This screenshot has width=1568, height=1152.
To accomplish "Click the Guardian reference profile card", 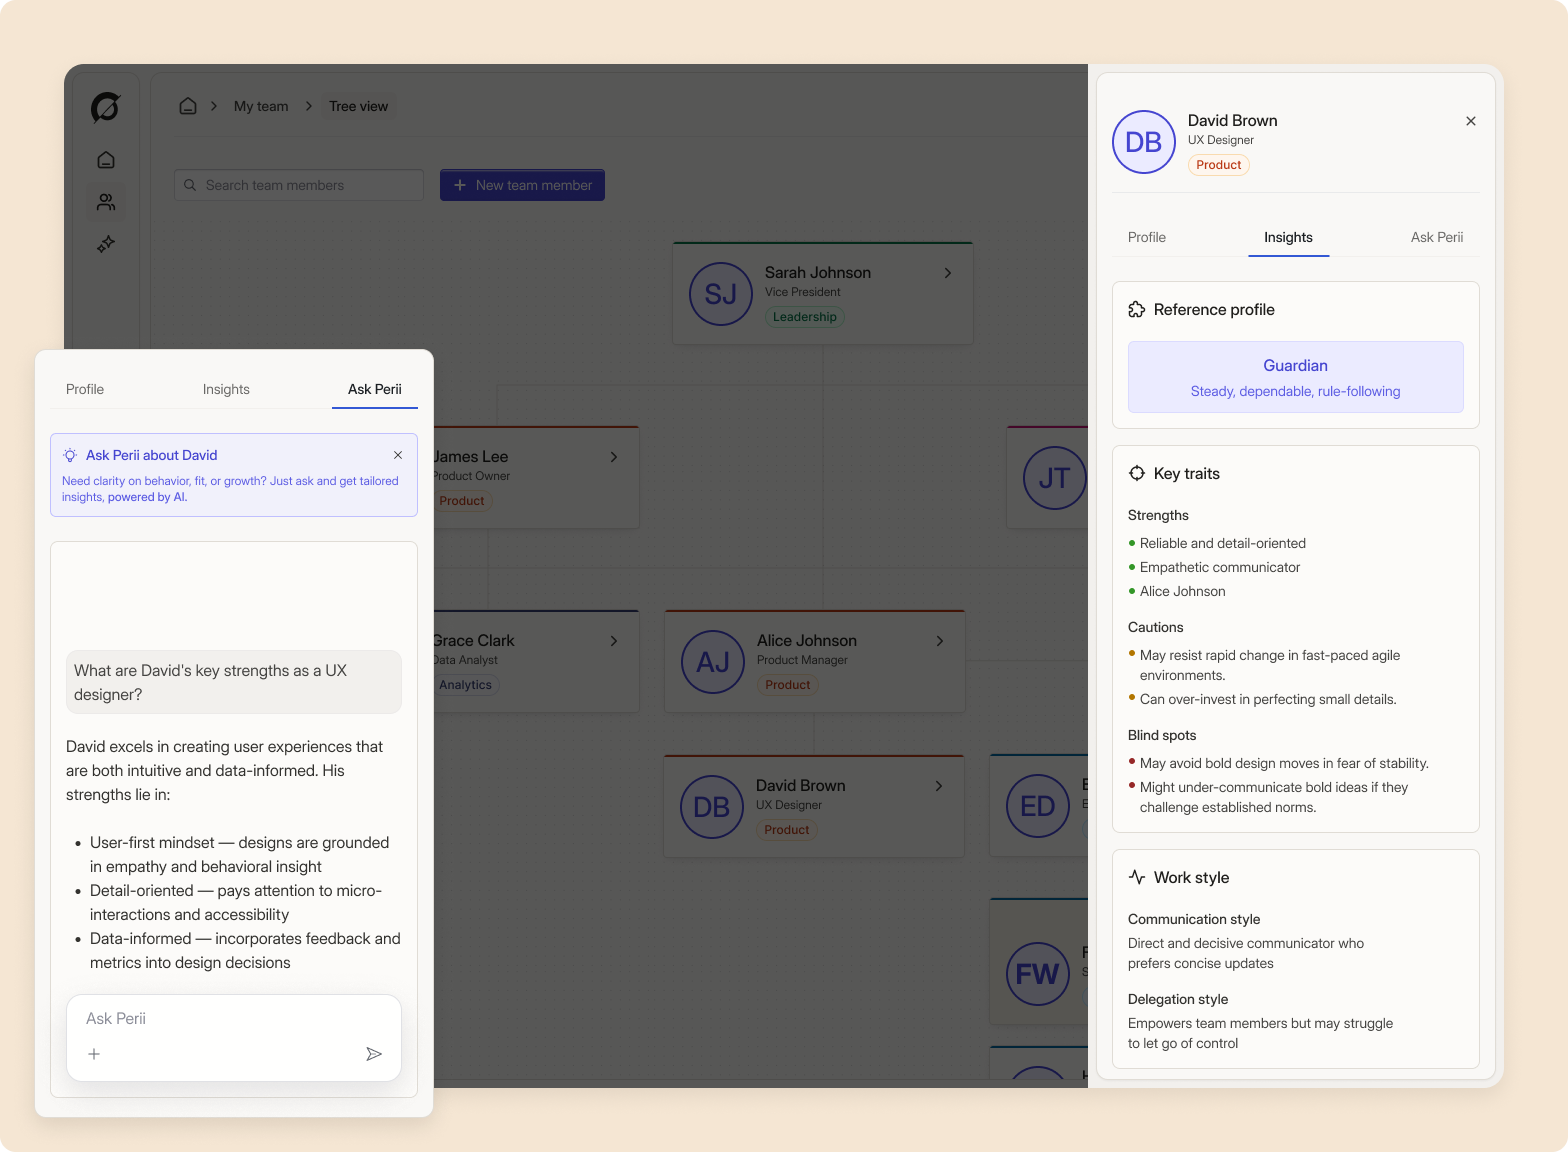I will pyautogui.click(x=1296, y=377).
